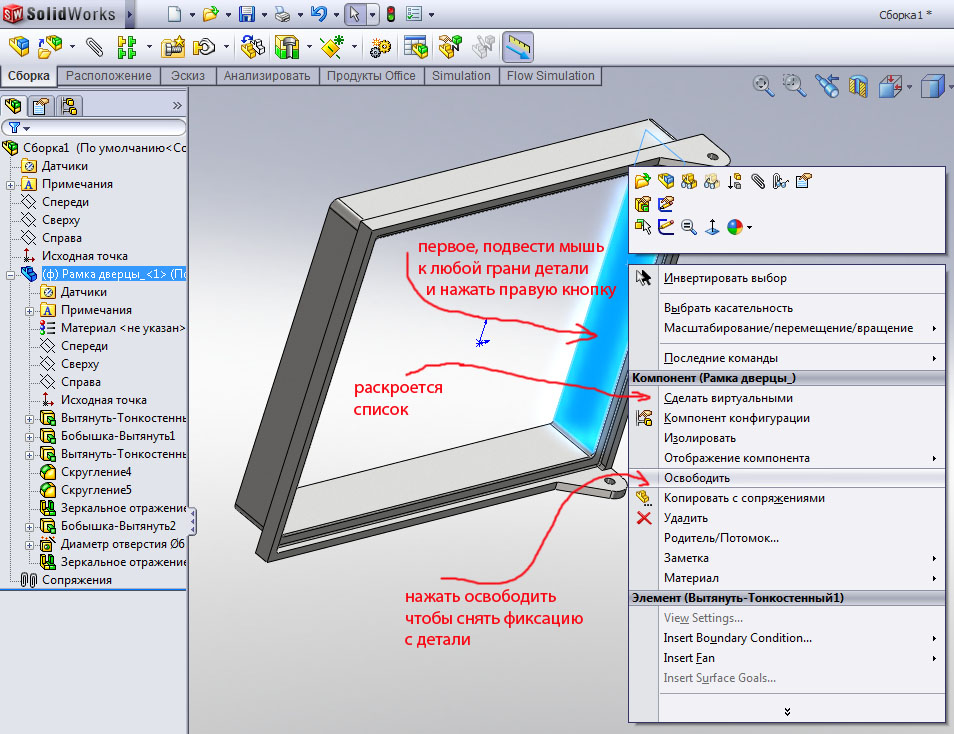
Task: Switch to the Эскиз tab
Action: tap(188, 76)
